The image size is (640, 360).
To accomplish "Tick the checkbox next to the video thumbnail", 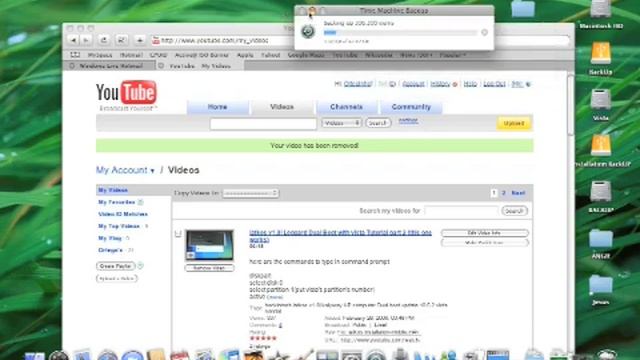I will click(178, 234).
